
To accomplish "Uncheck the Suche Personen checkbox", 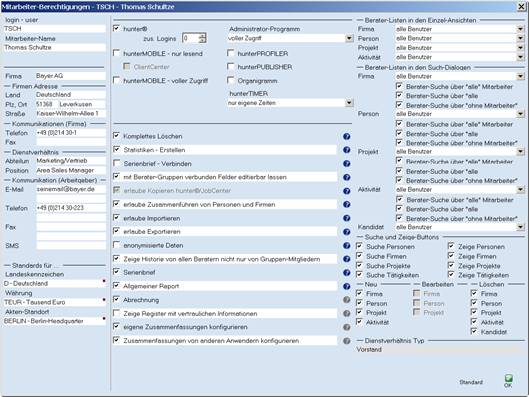I will (359, 246).
